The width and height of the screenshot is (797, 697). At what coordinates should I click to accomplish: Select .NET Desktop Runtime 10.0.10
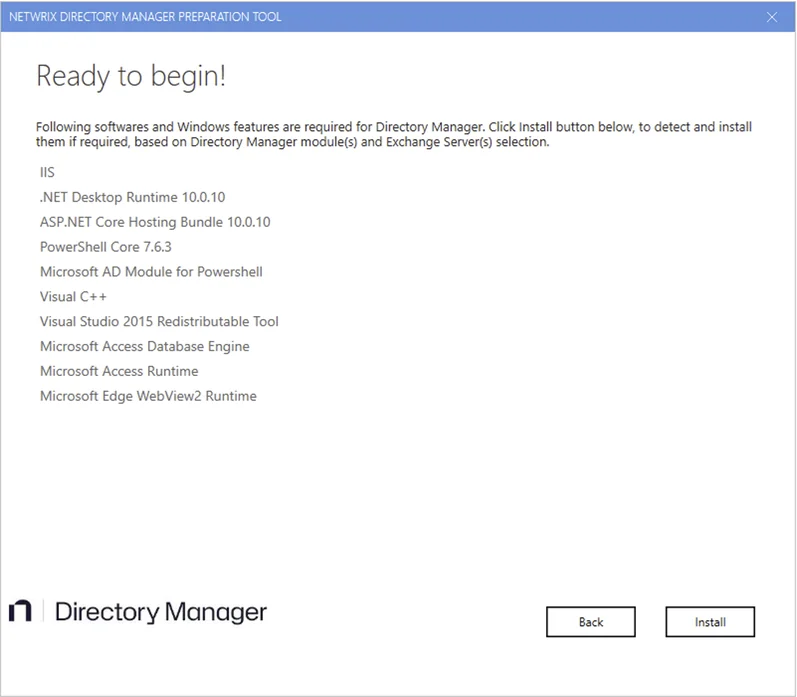132,197
